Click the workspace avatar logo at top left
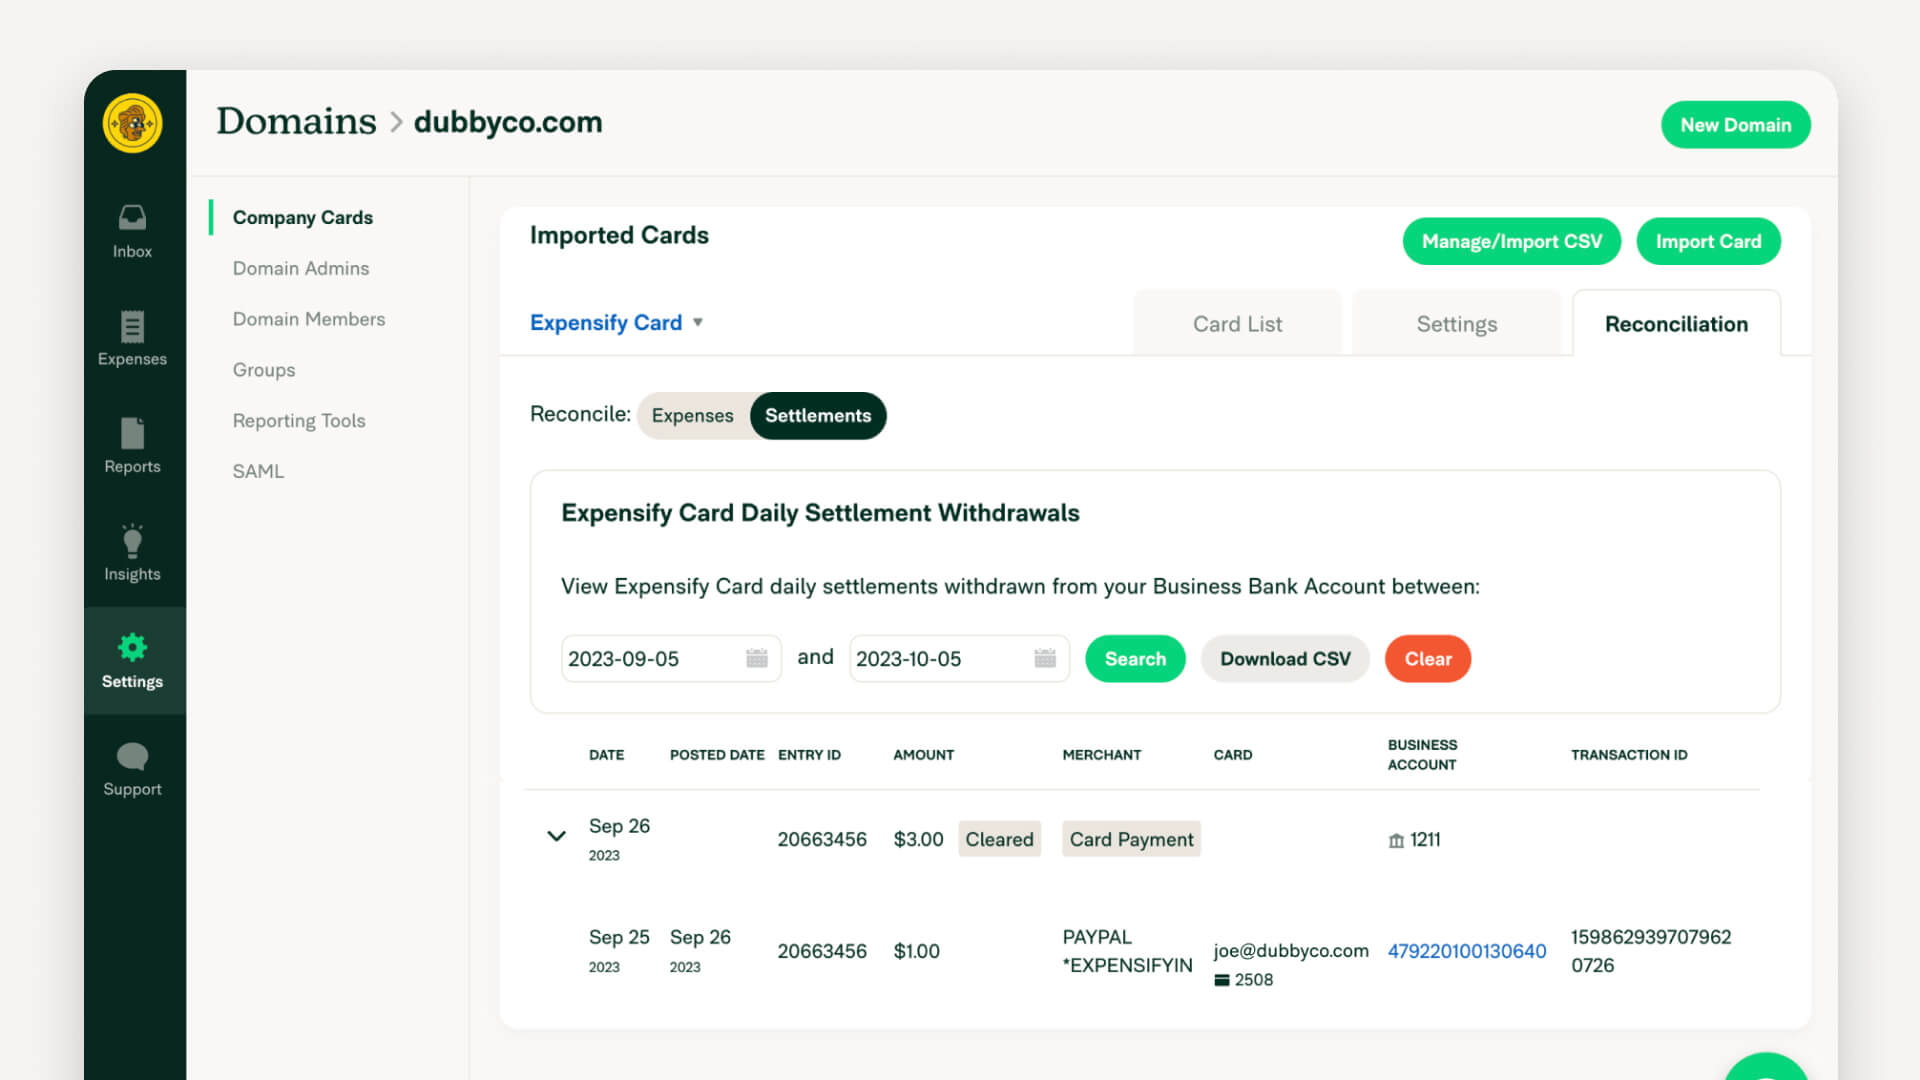 pyautogui.click(x=133, y=123)
